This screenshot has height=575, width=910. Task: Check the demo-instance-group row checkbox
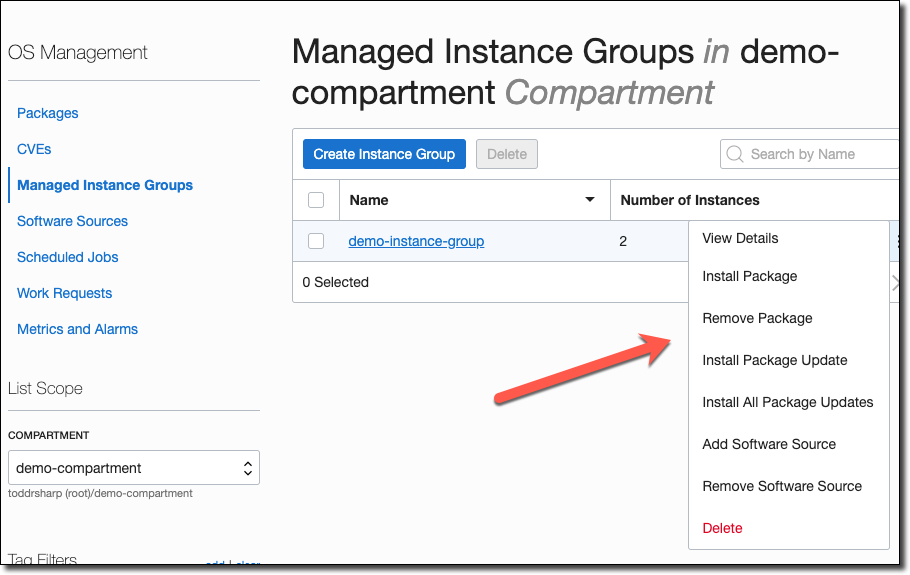click(x=316, y=241)
